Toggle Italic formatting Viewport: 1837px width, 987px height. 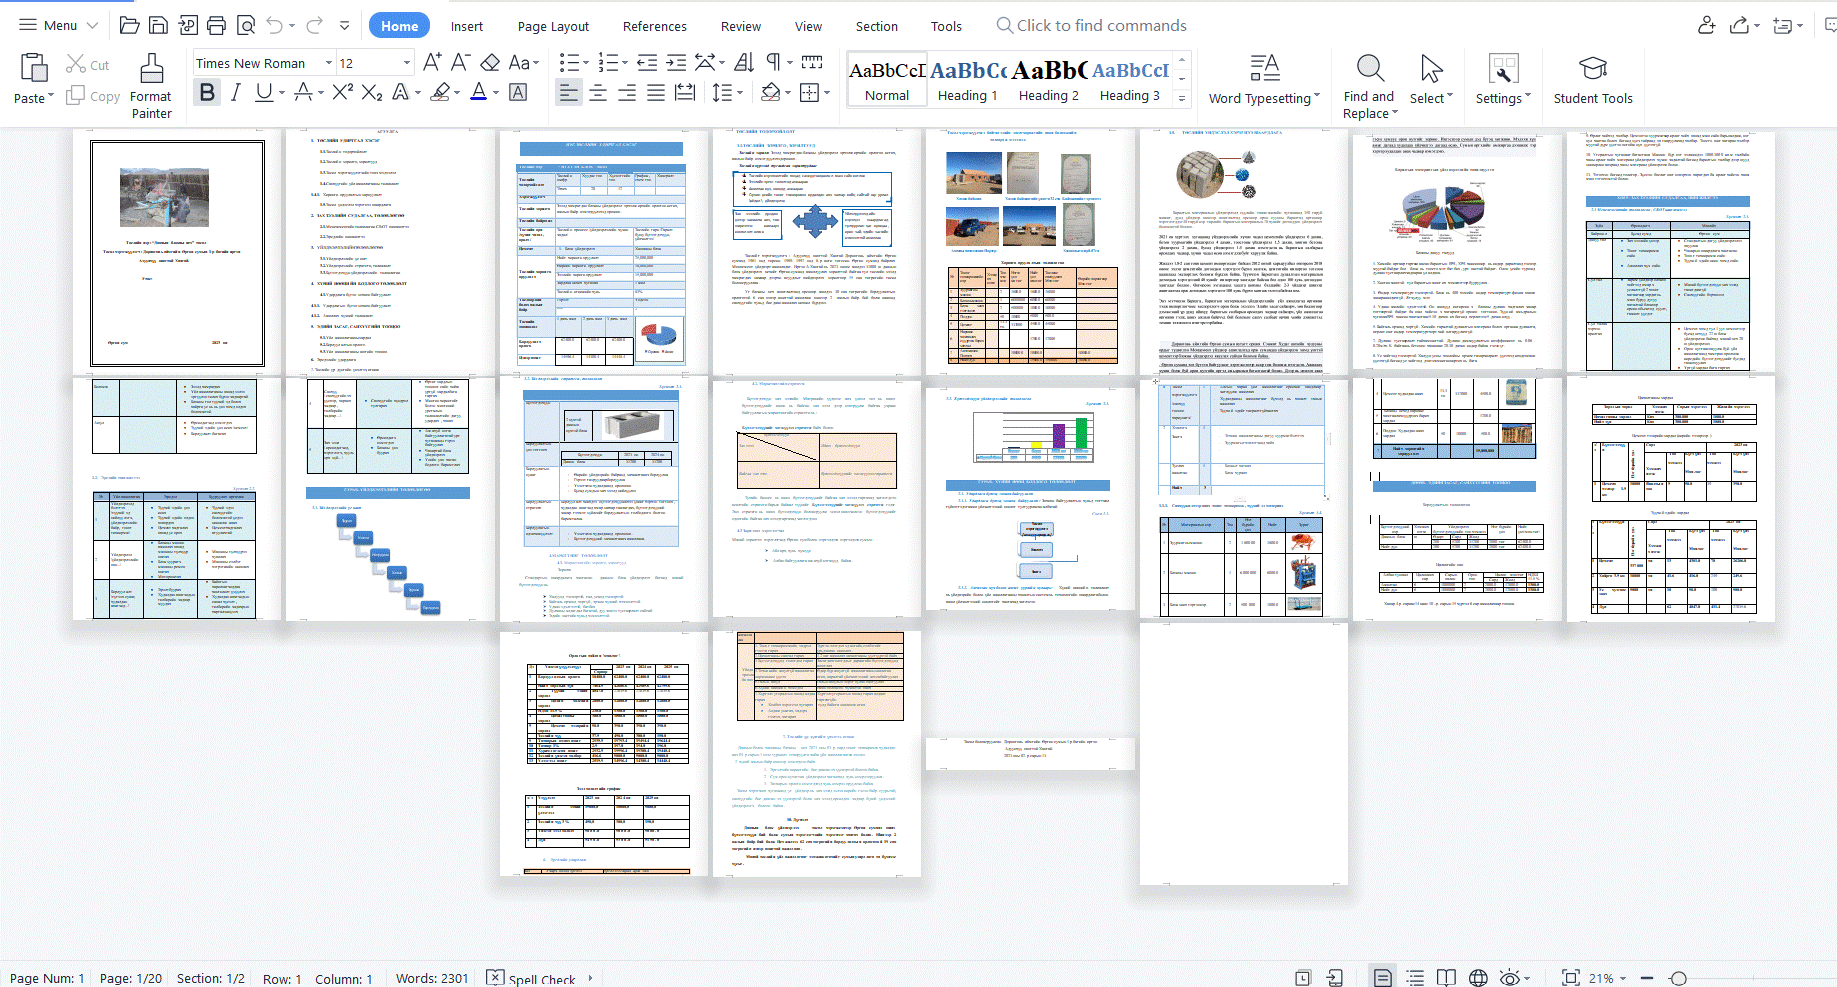coord(235,92)
